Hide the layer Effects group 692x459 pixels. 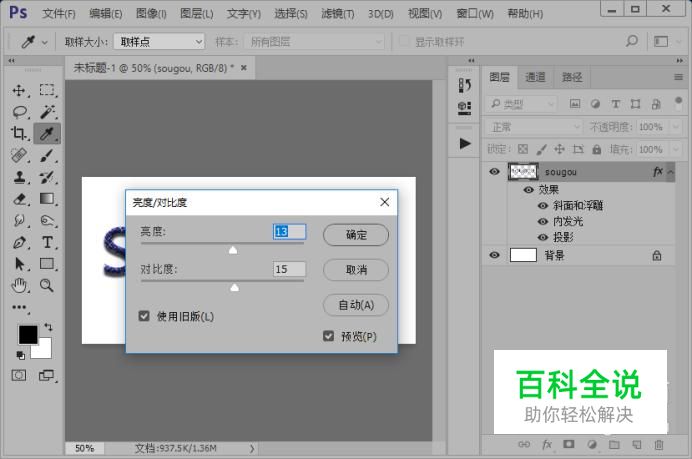coord(528,190)
